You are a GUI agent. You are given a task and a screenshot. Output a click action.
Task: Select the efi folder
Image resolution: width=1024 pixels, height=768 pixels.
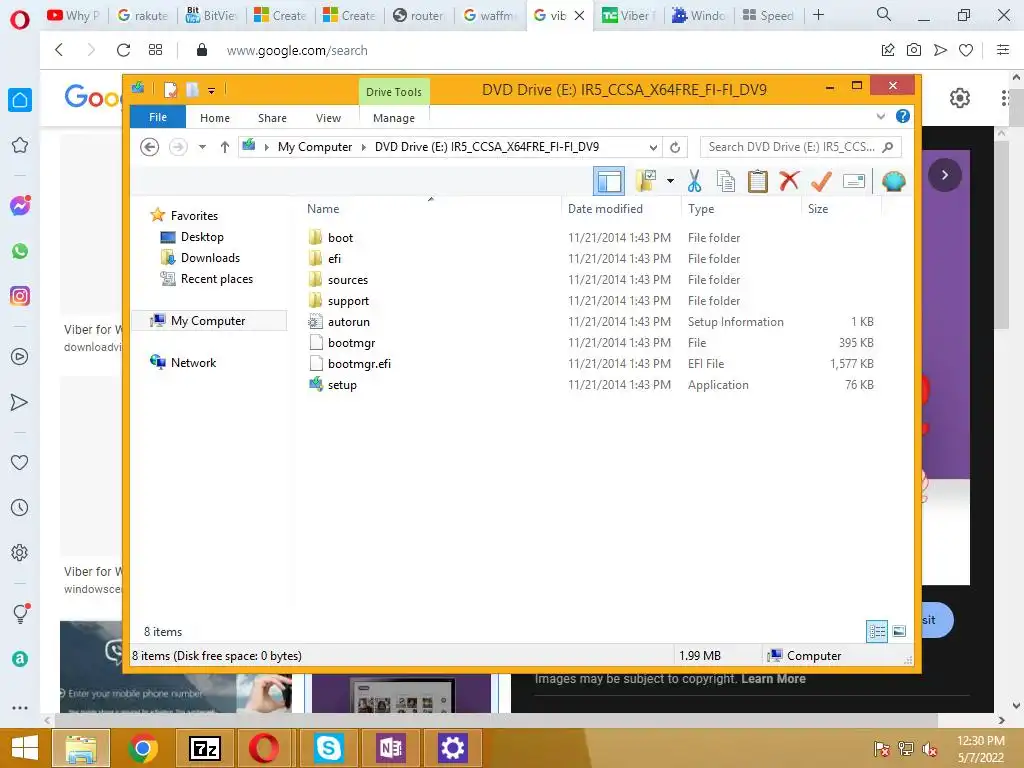tap(334, 259)
